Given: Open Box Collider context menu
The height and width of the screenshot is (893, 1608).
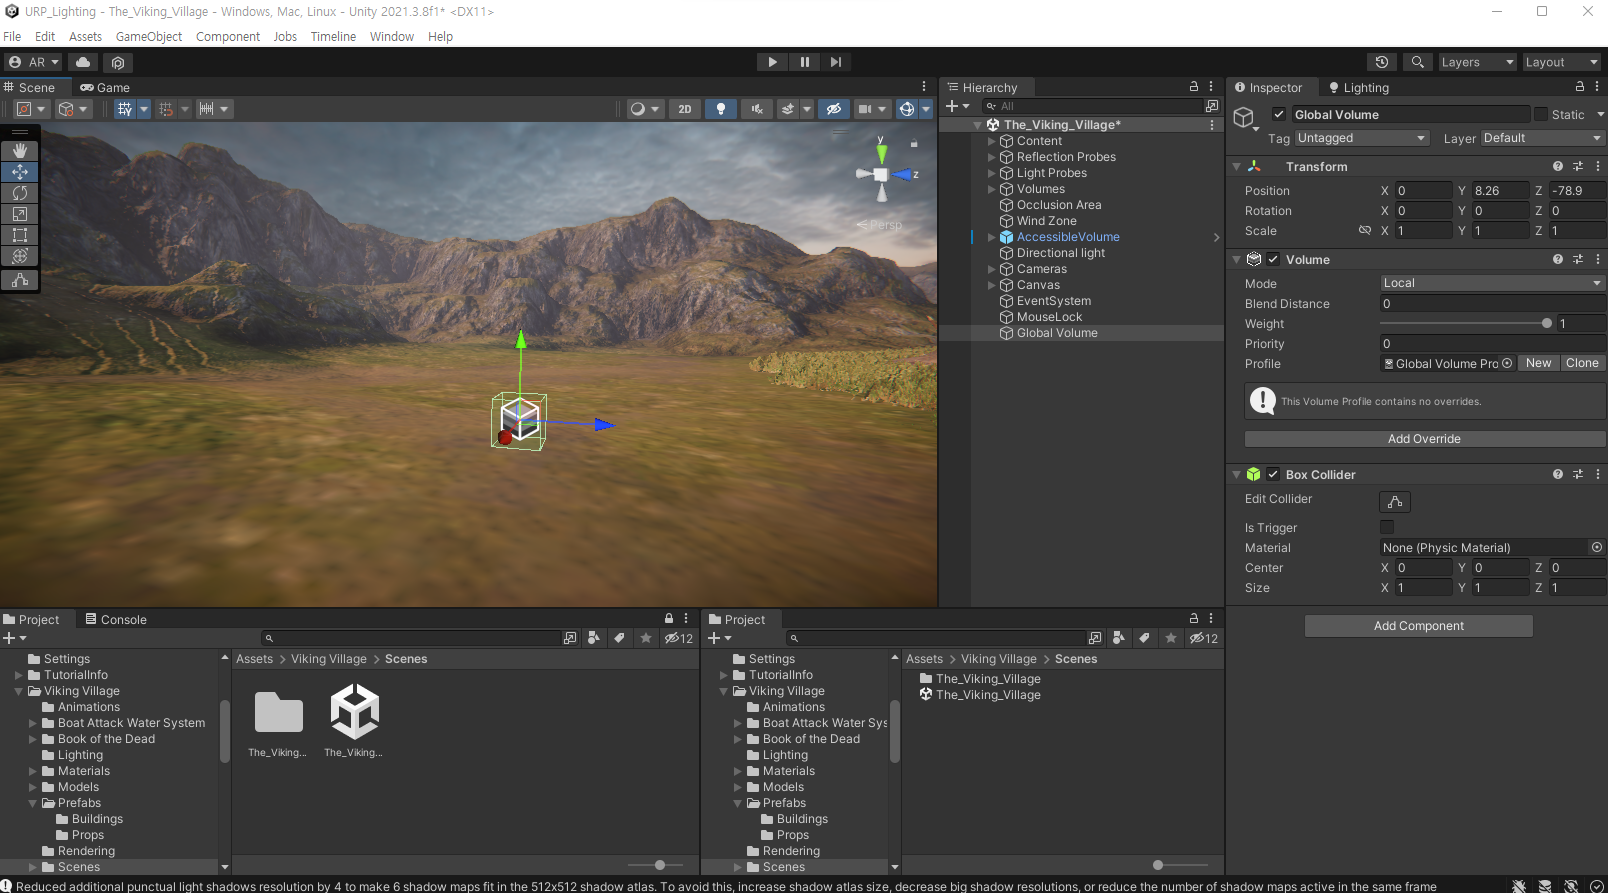Looking at the screenshot, I should pos(1598,474).
